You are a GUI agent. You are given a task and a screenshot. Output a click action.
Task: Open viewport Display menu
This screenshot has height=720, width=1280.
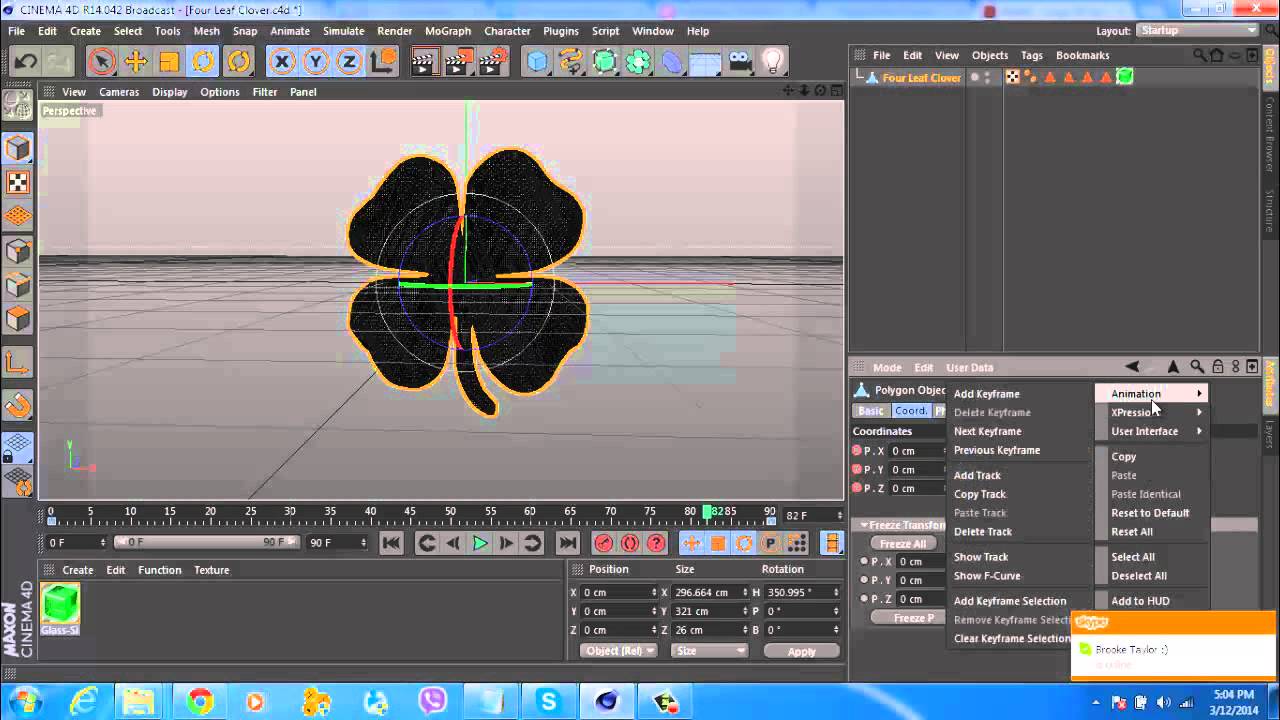coord(169,92)
